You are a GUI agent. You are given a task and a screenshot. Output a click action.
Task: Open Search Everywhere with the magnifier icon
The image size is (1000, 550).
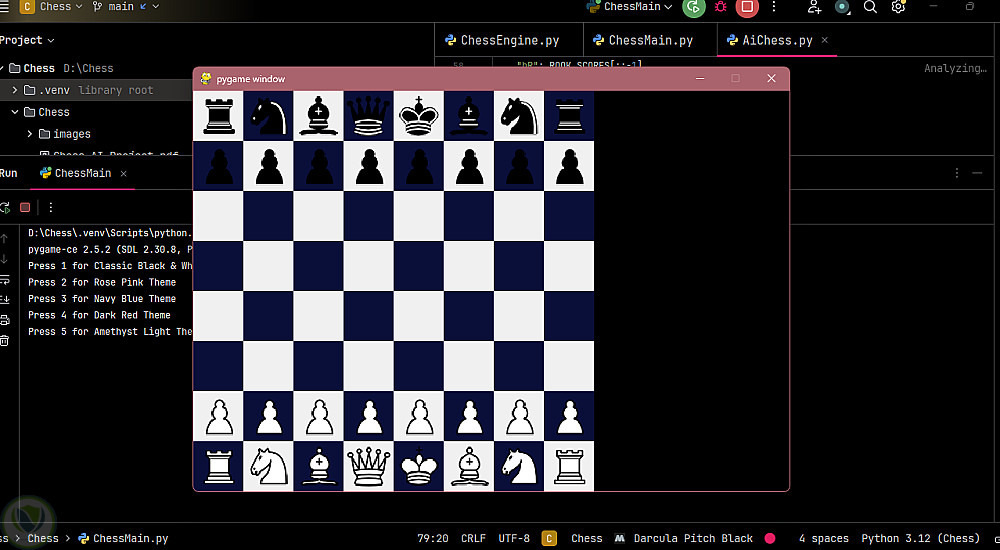[870, 7]
